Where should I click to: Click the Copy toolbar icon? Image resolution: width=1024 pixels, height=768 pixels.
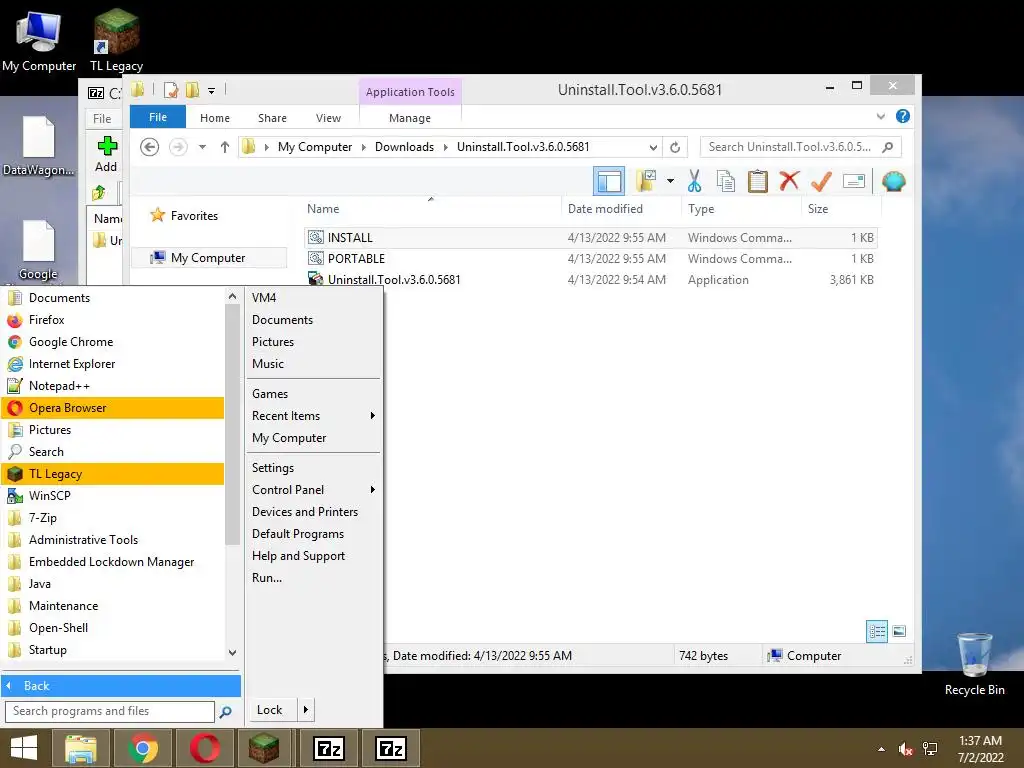click(x=726, y=181)
